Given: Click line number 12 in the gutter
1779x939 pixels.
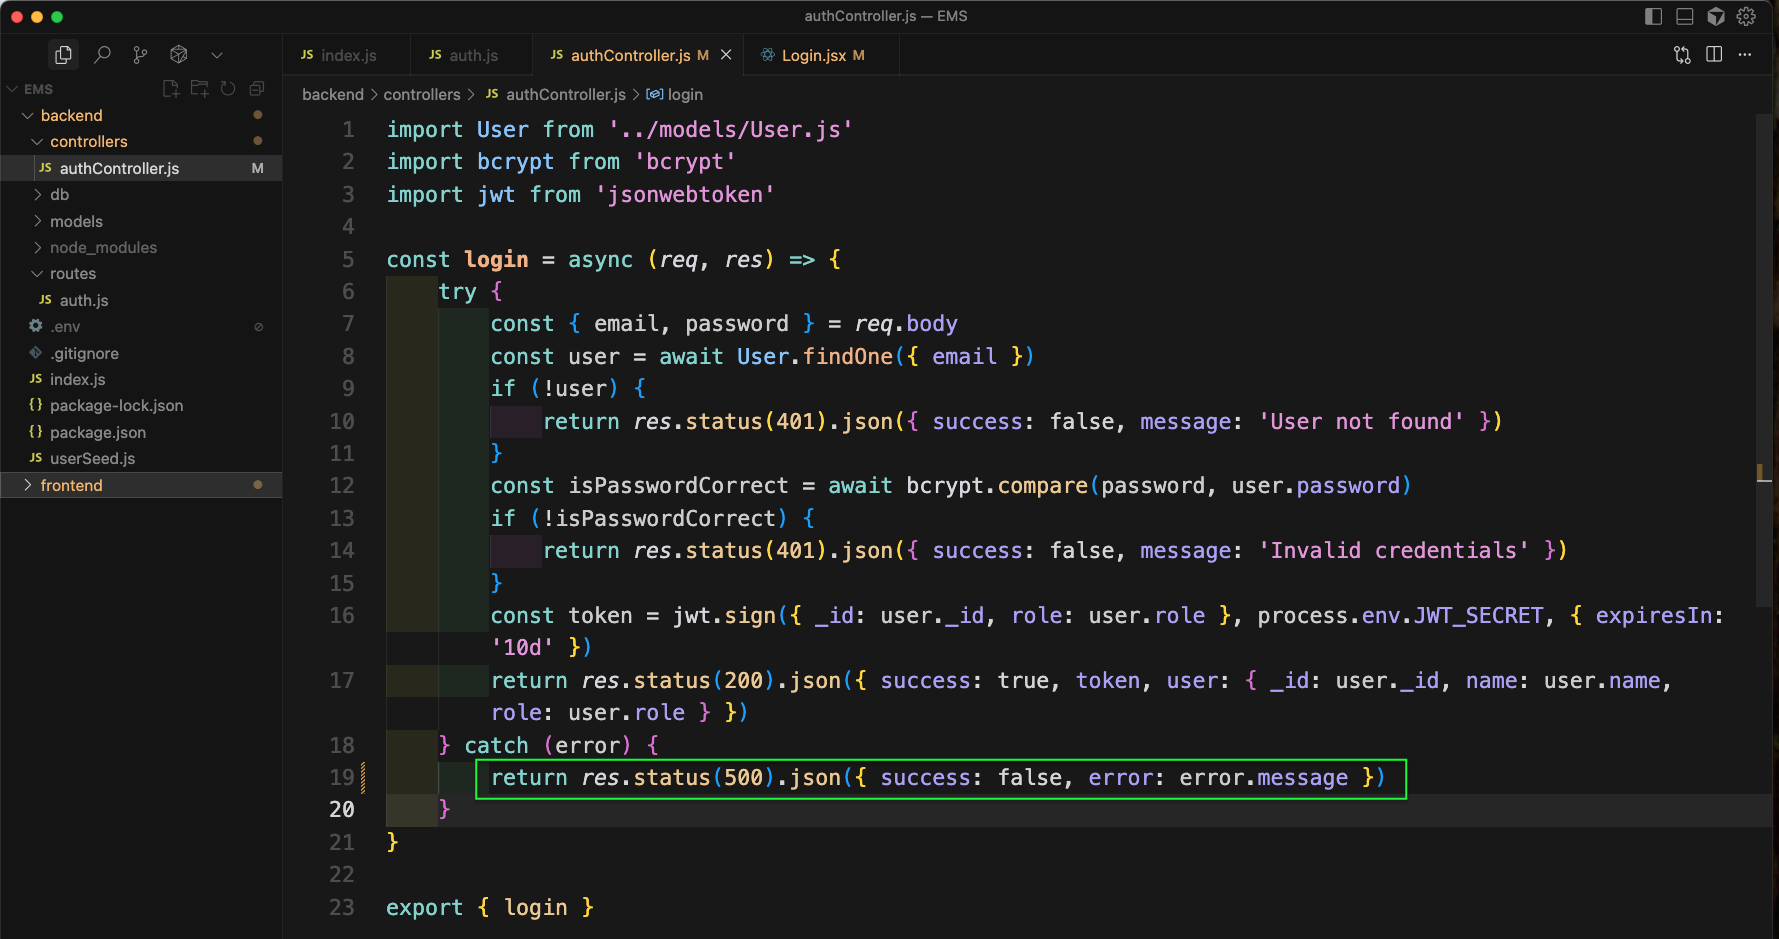Looking at the screenshot, I should 342,486.
